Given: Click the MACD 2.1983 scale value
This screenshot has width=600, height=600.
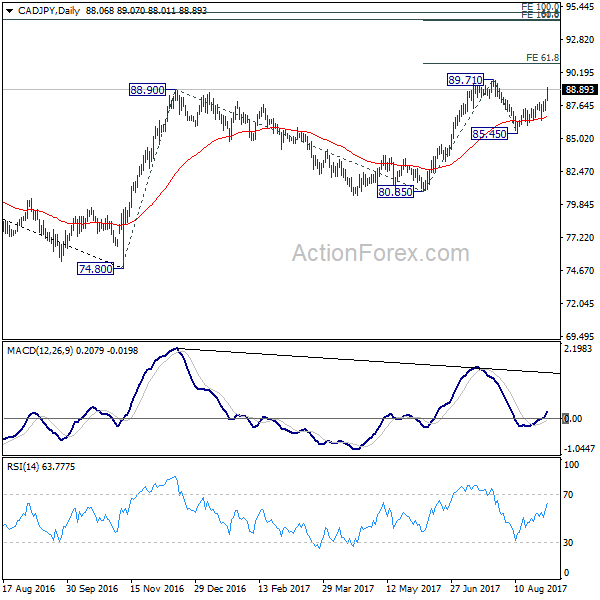Looking at the screenshot, I should point(580,349).
